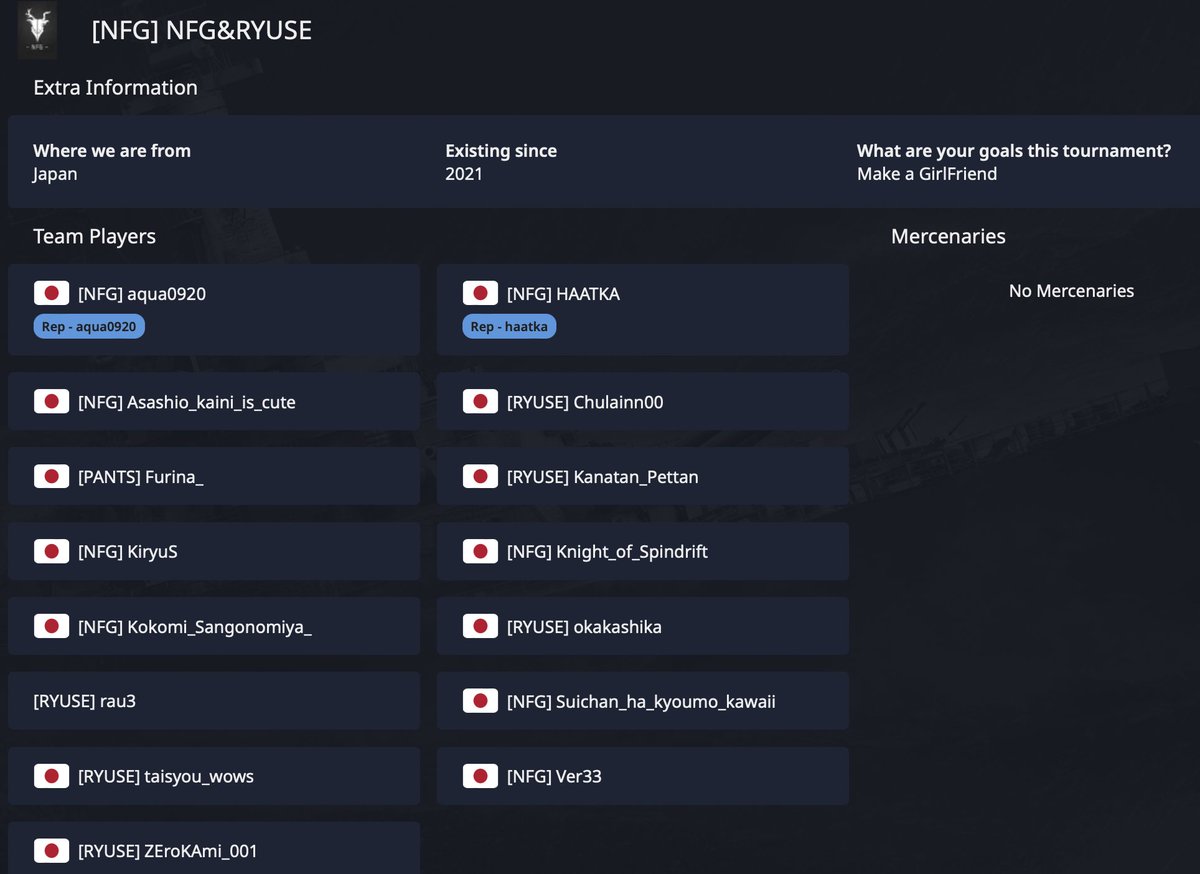This screenshot has height=874, width=1200.
Task: Click the 2021 founding year value
Action: pos(464,174)
